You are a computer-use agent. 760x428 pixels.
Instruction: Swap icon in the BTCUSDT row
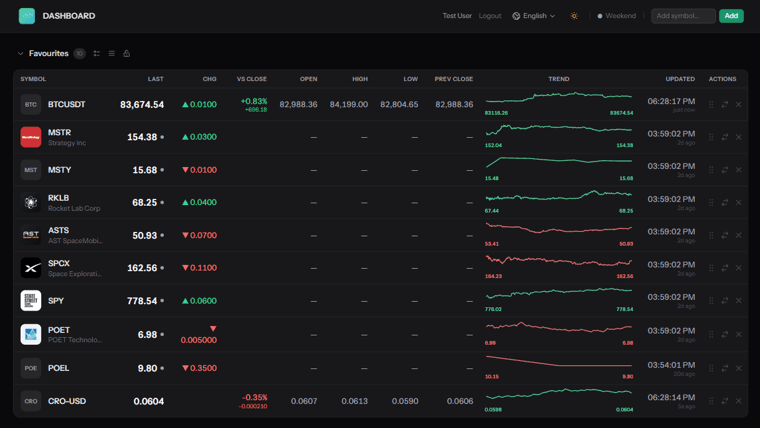[725, 104]
